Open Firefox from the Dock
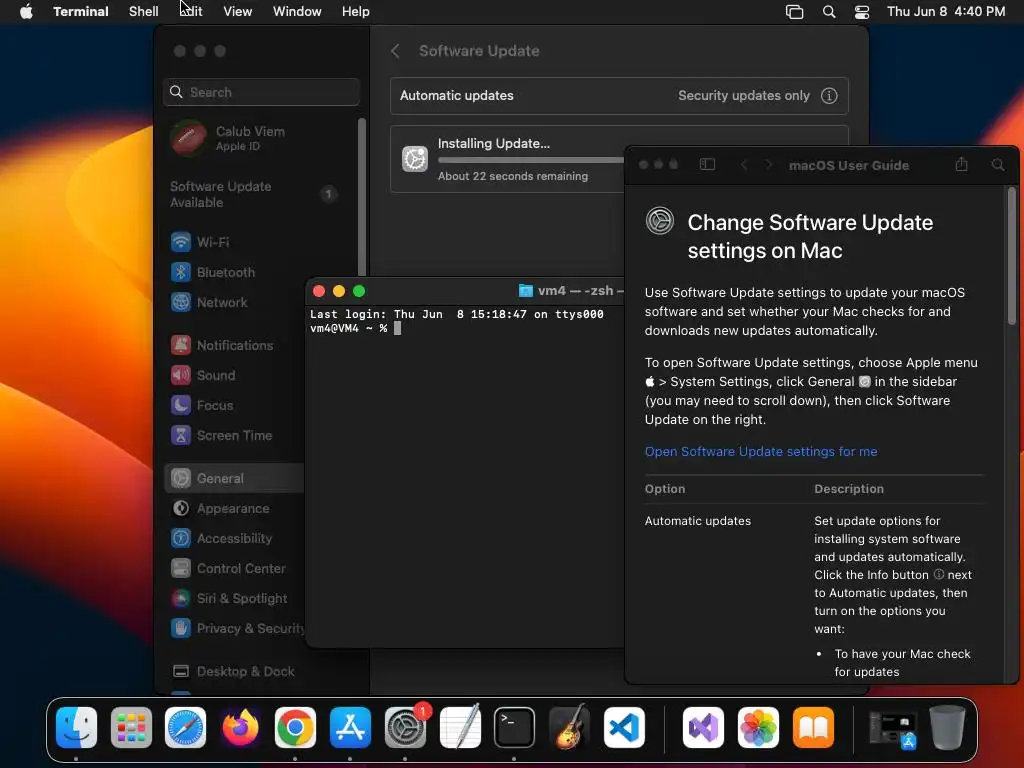 click(240, 727)
